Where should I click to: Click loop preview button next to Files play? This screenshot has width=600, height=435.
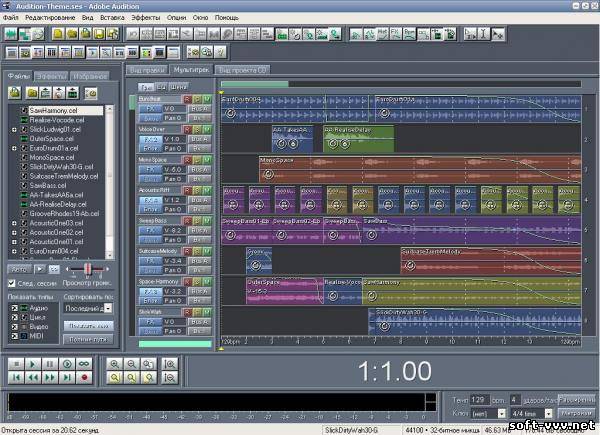pyautogui.click(x=54, y=269)
